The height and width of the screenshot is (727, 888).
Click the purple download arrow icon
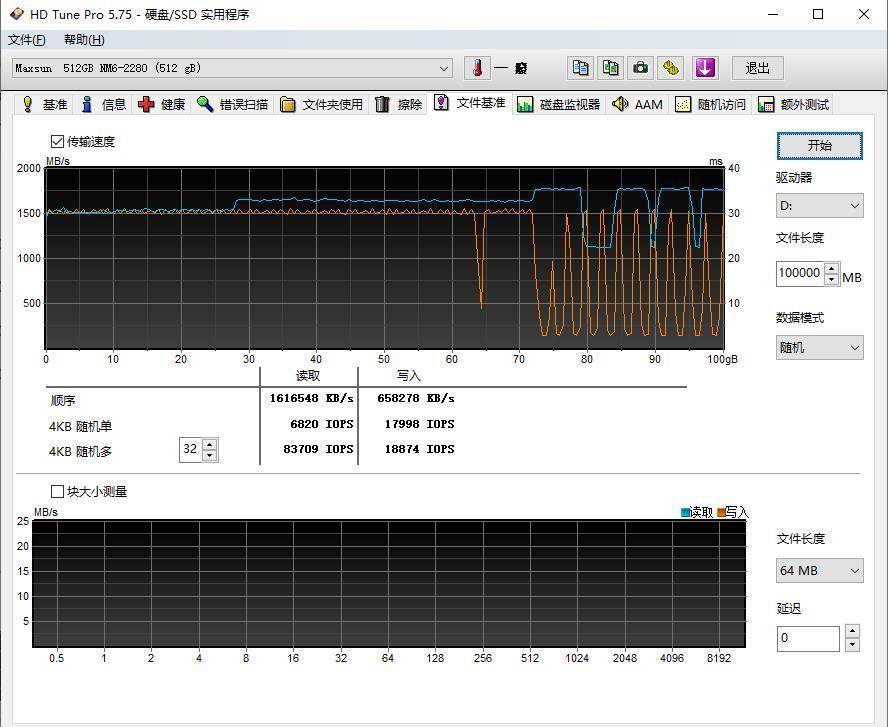pos(705,68)
